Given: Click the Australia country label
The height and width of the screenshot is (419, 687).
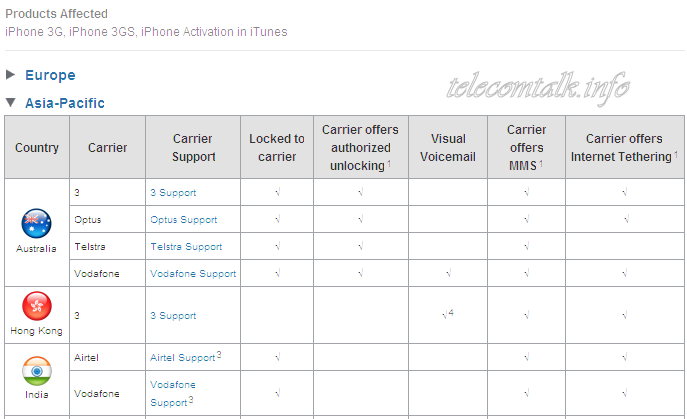Looking at the screenshot, I should coord(36,249).
